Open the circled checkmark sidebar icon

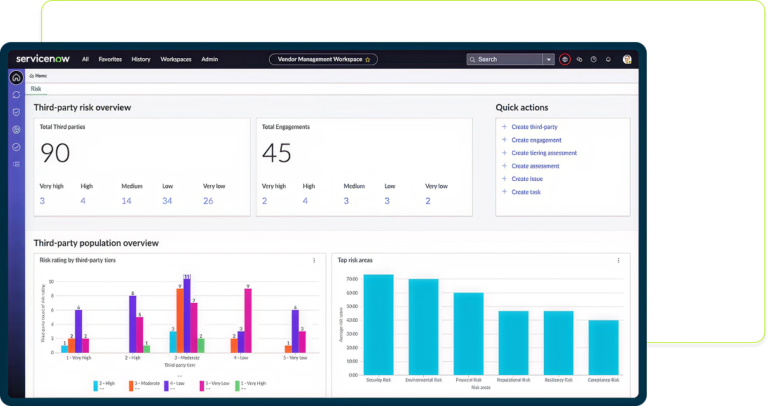(16, 147)
